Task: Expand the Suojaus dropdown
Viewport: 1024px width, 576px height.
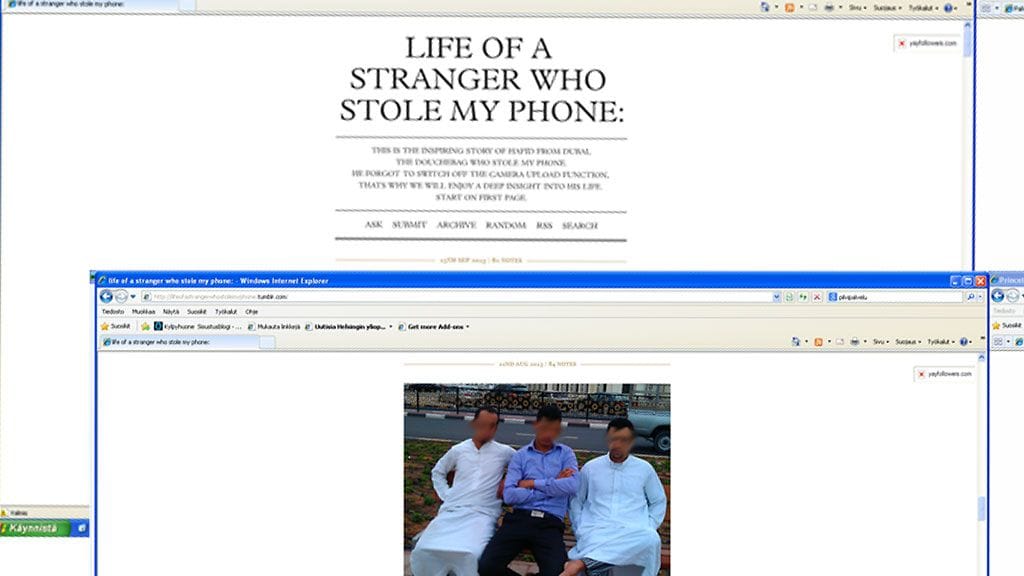Action: [907, 342]
